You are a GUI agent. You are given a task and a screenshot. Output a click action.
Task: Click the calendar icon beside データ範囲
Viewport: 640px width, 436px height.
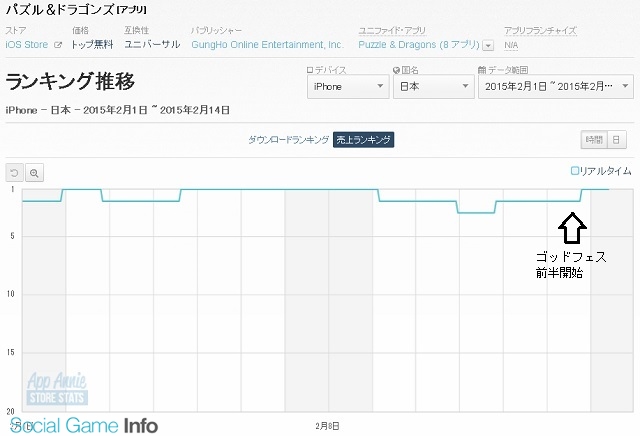coord(482,69)
